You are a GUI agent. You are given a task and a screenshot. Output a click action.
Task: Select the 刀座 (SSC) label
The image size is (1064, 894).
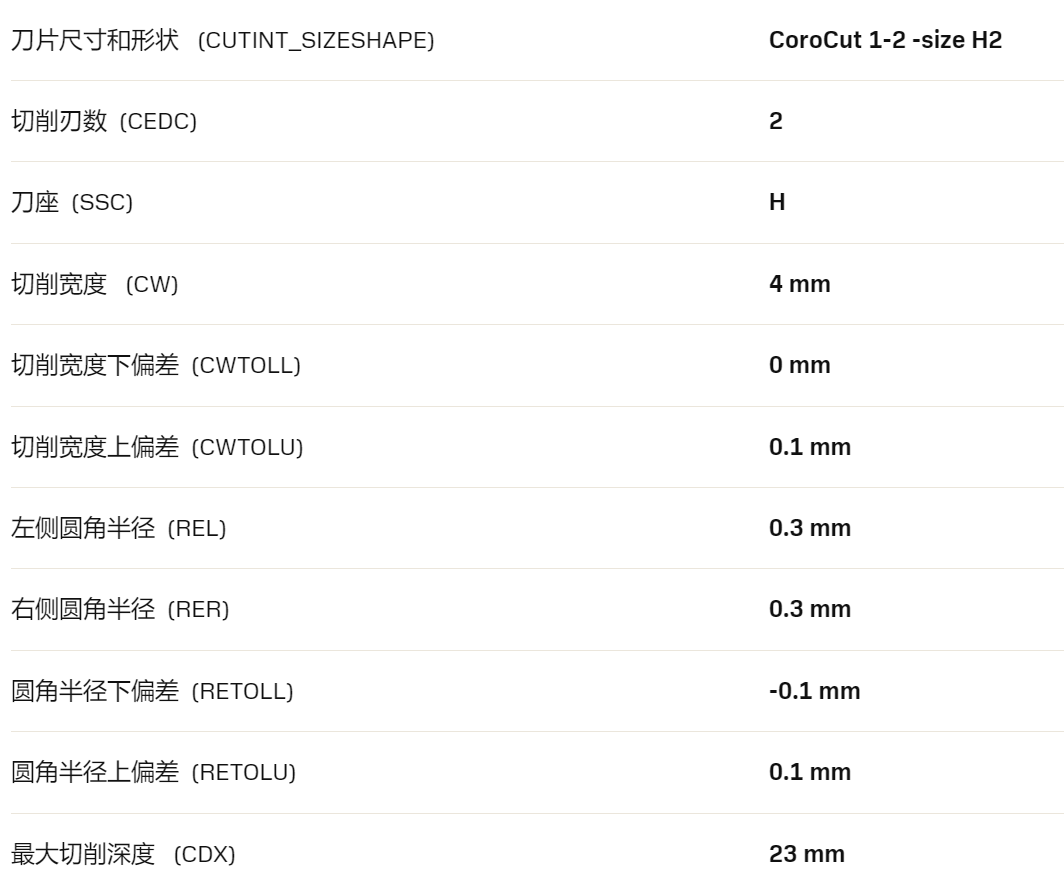[x=72, y=202]
